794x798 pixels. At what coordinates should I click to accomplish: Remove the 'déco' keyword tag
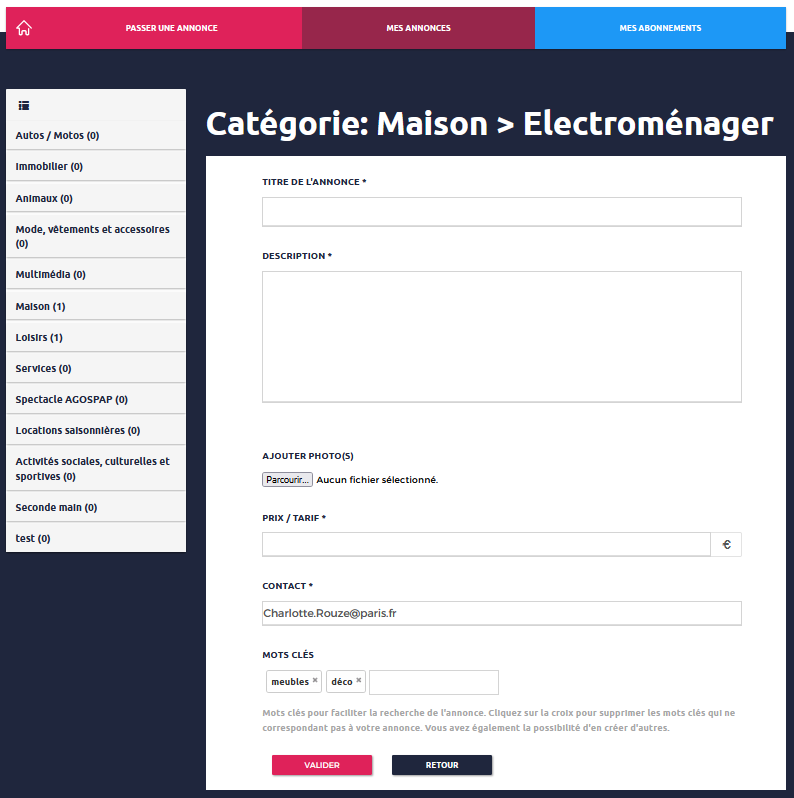[359, 681]
